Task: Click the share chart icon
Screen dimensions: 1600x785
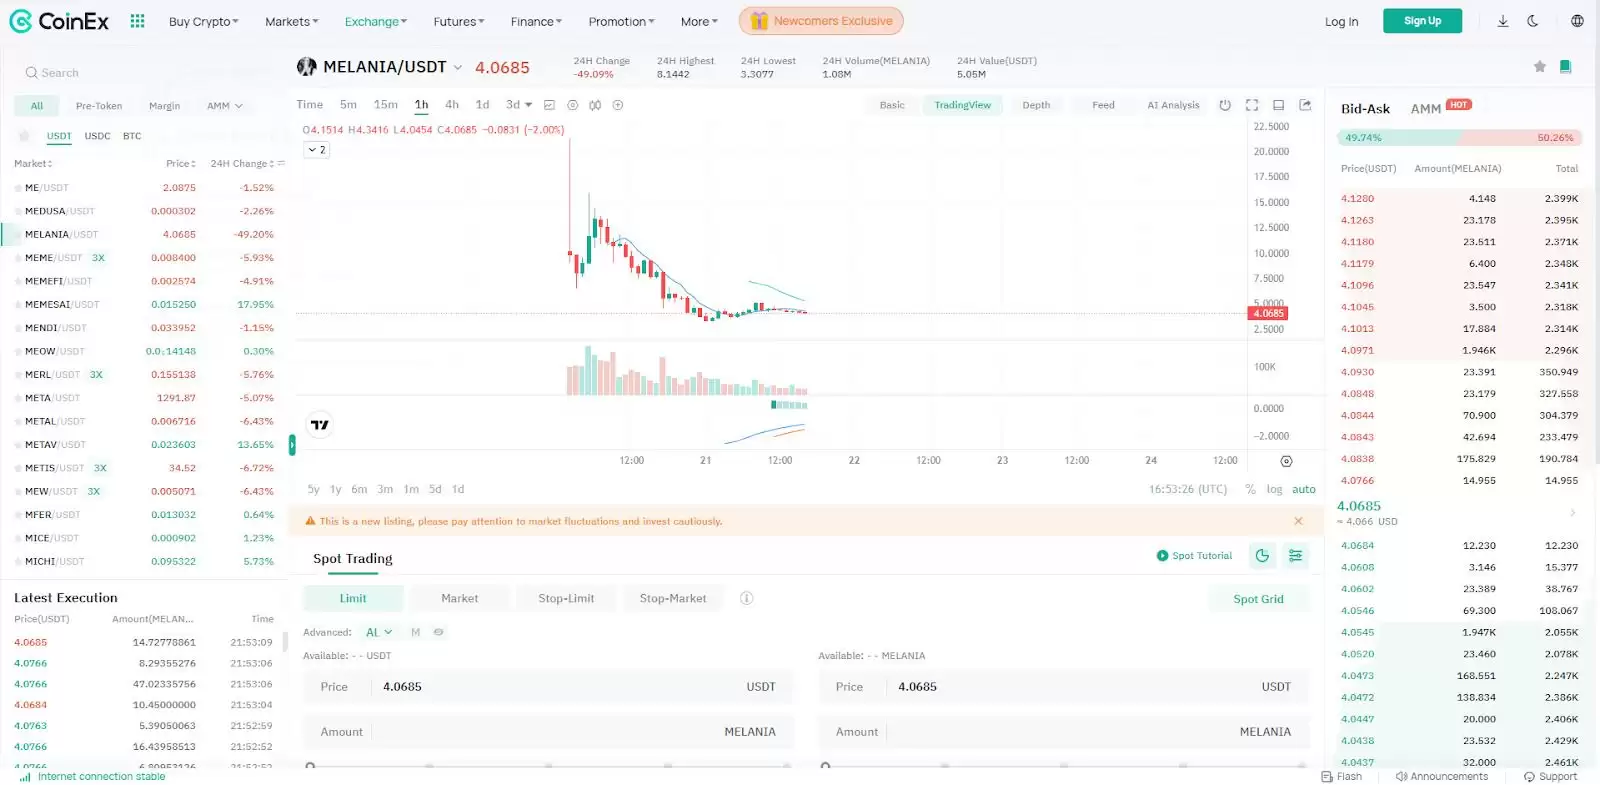Action: click(1305, 105)
